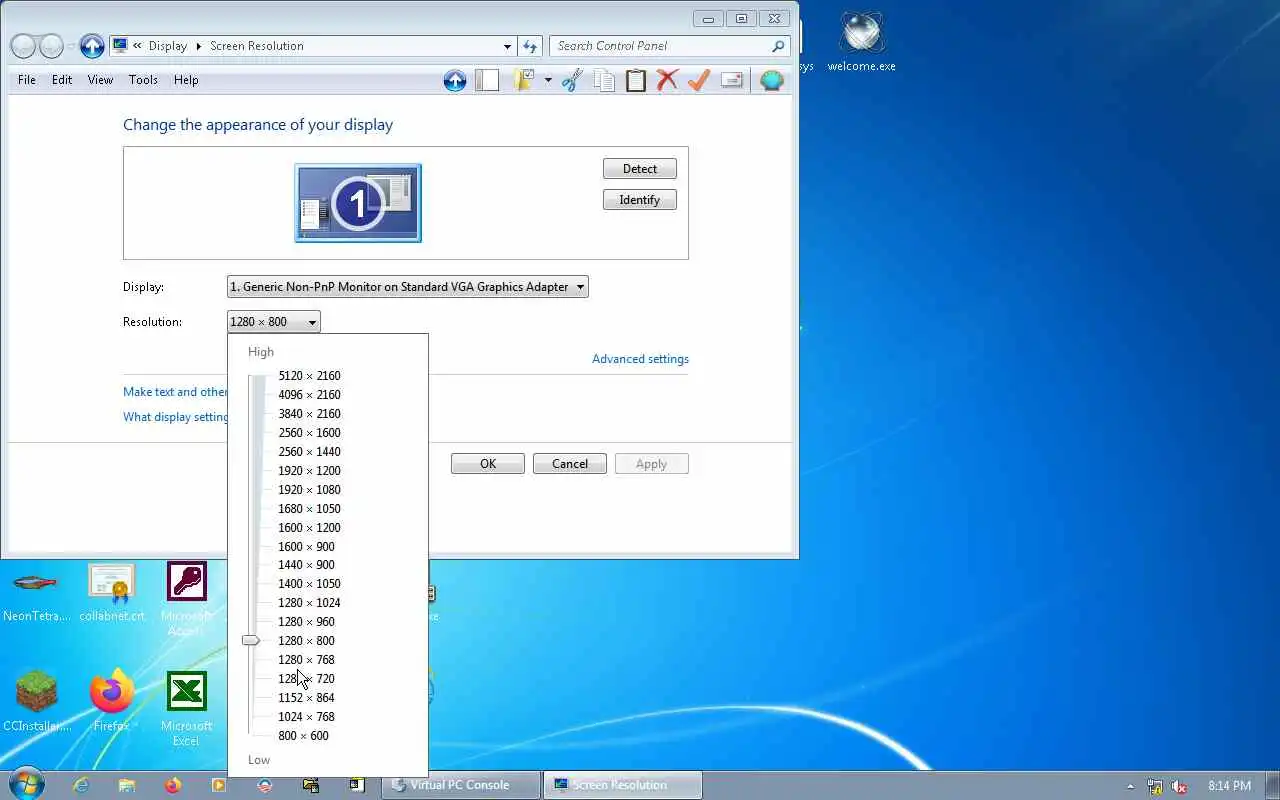Choose 1280 × 1024 resolution
Viewport: 1280px width, 800px height.
(309, 603)
